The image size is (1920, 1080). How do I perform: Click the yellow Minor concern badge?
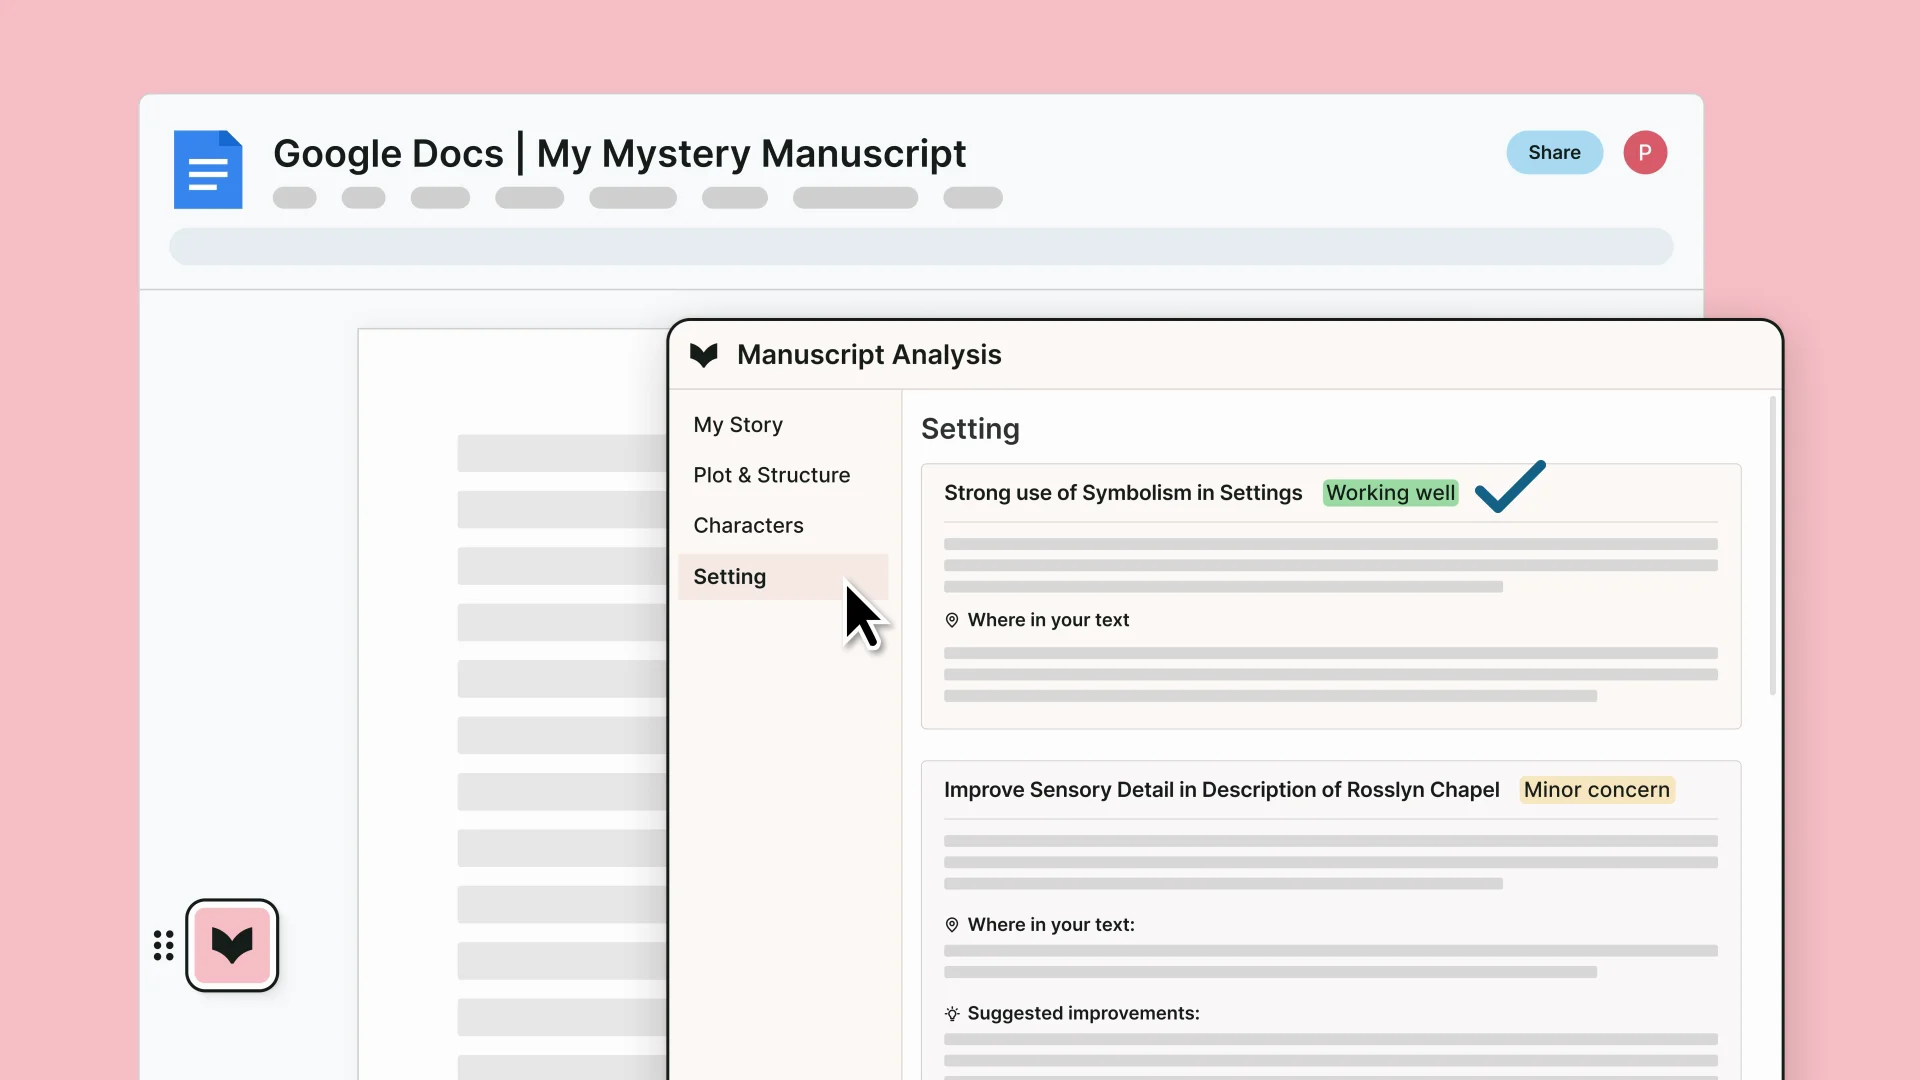(1596, 790)
